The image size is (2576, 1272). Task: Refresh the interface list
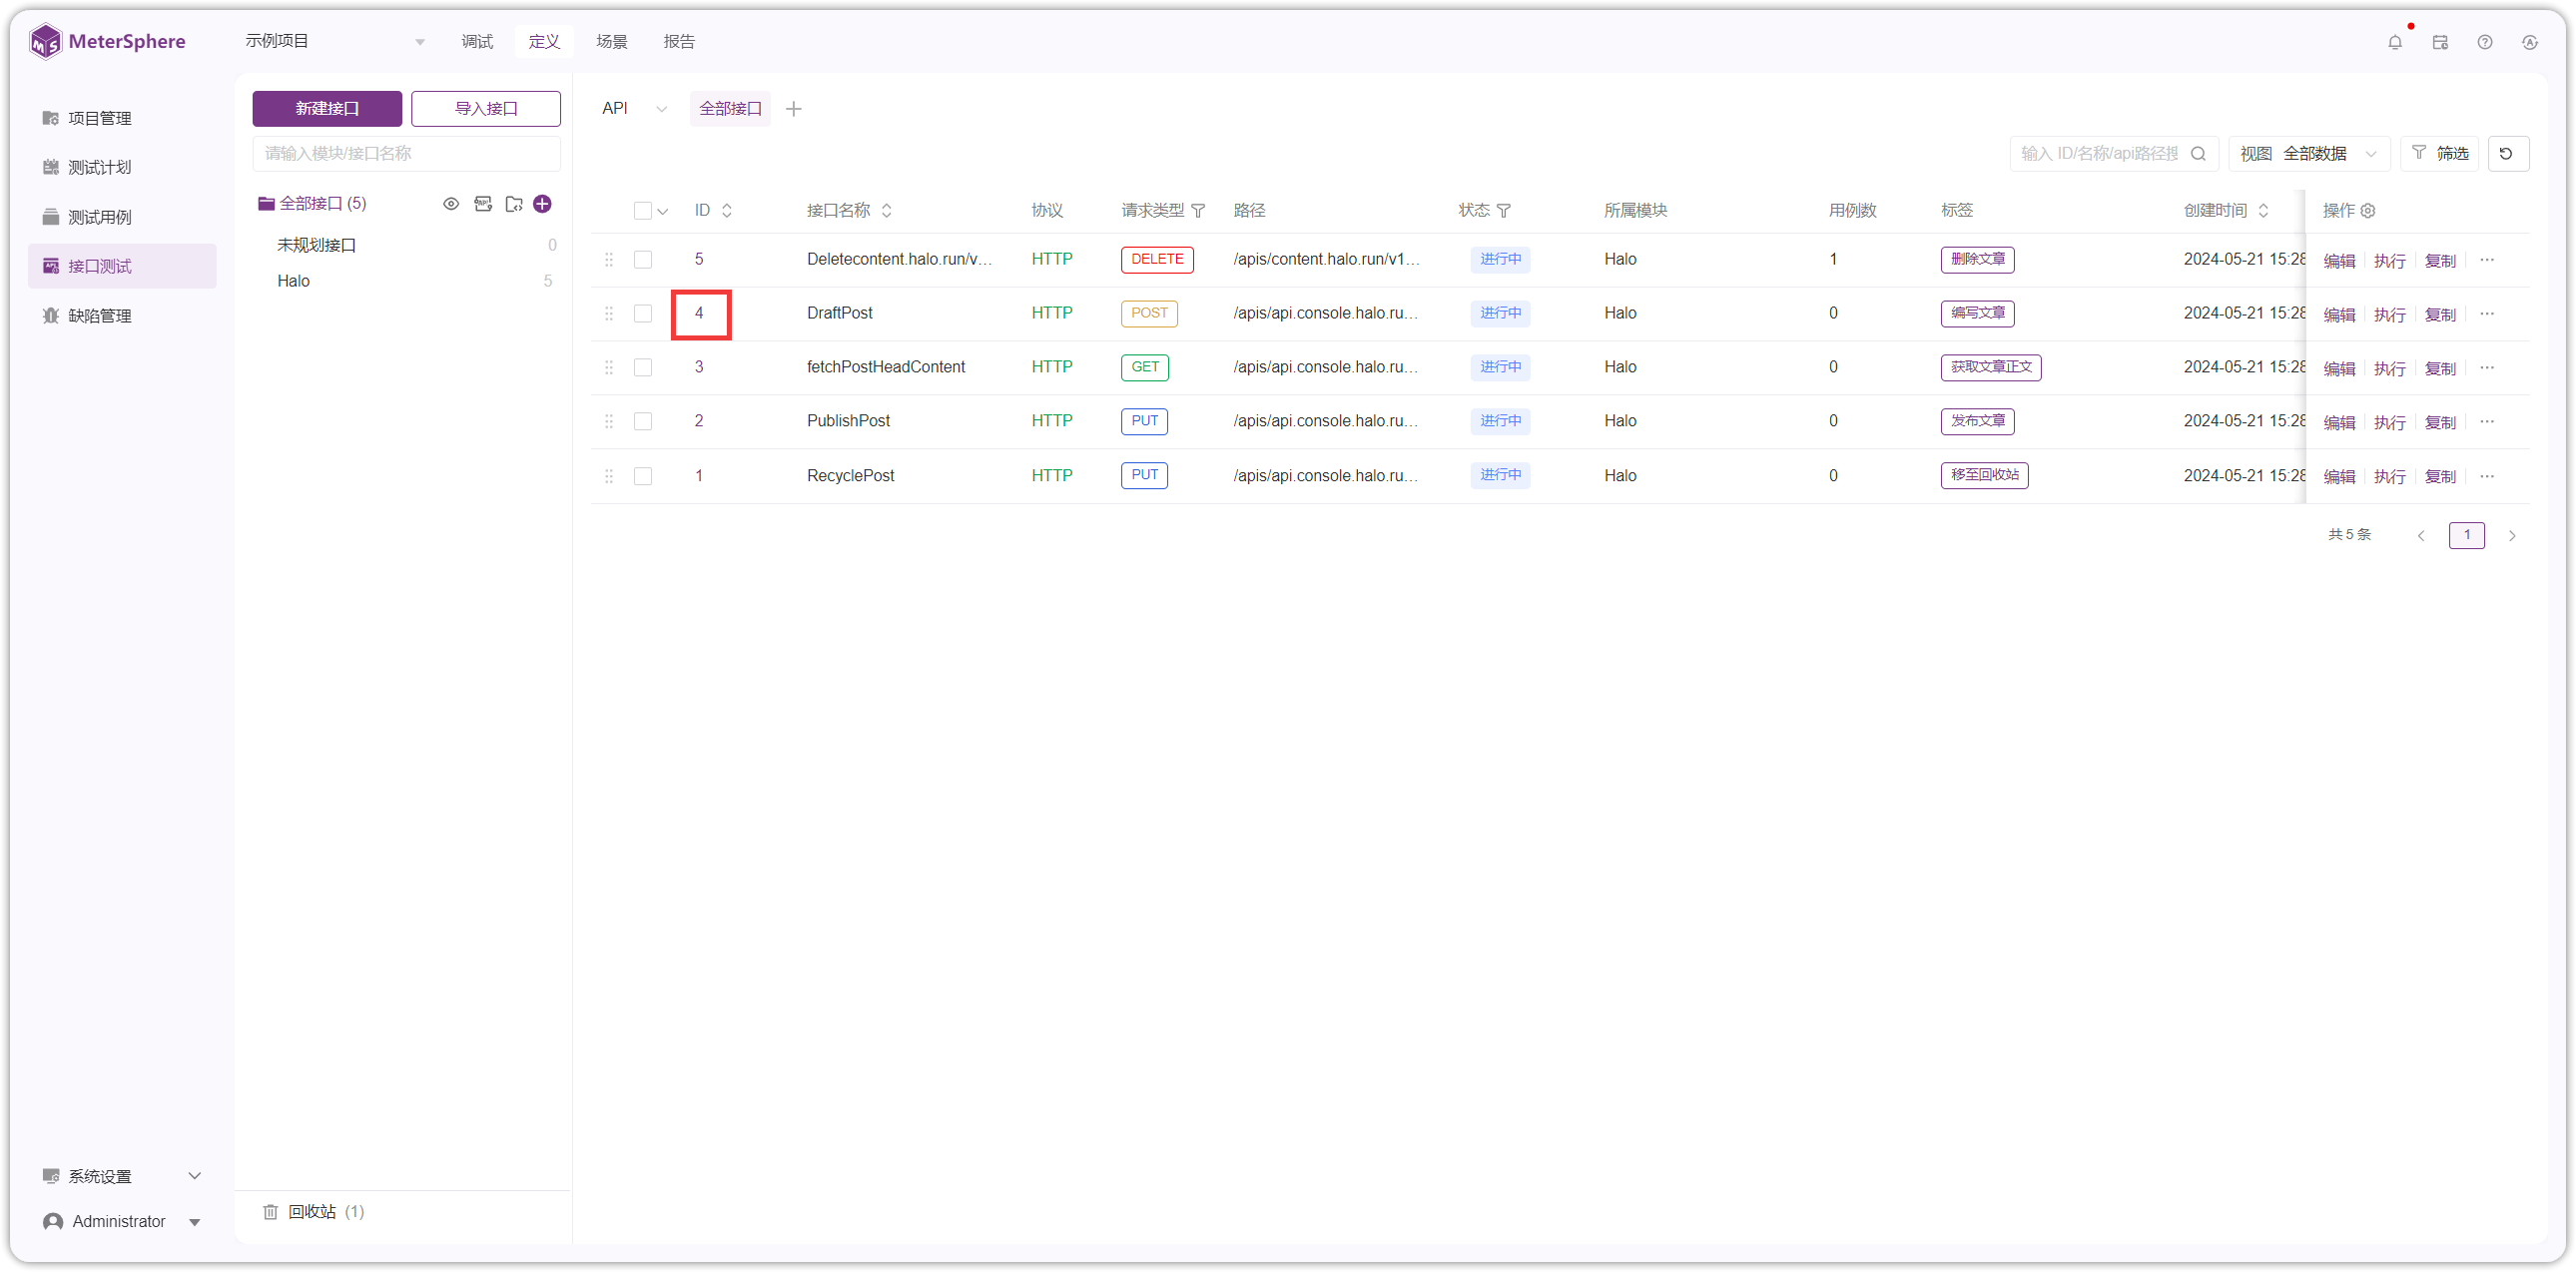tap(2508, 154)
